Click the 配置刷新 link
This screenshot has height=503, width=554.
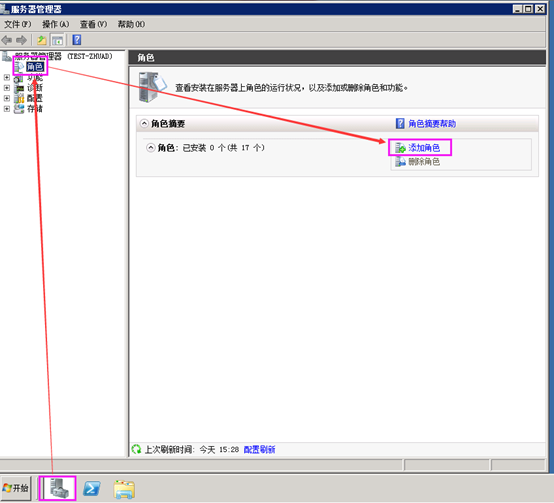click(259, 450)
